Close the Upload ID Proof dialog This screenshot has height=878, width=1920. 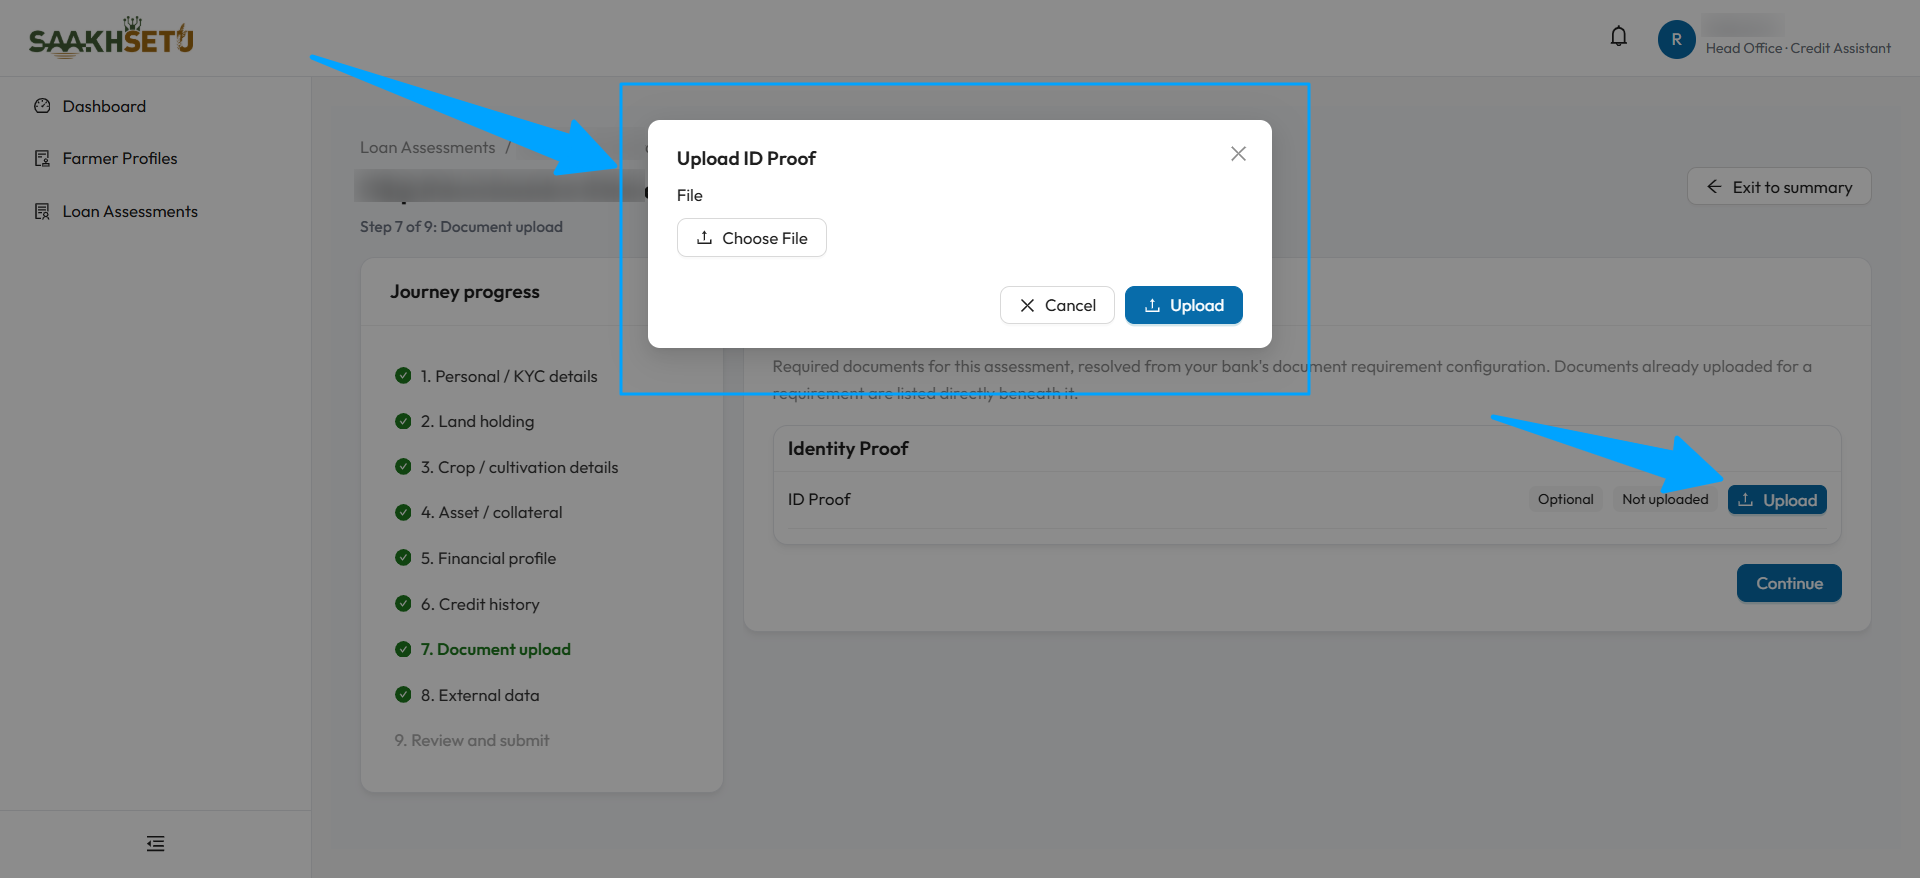coord(1238,154)
